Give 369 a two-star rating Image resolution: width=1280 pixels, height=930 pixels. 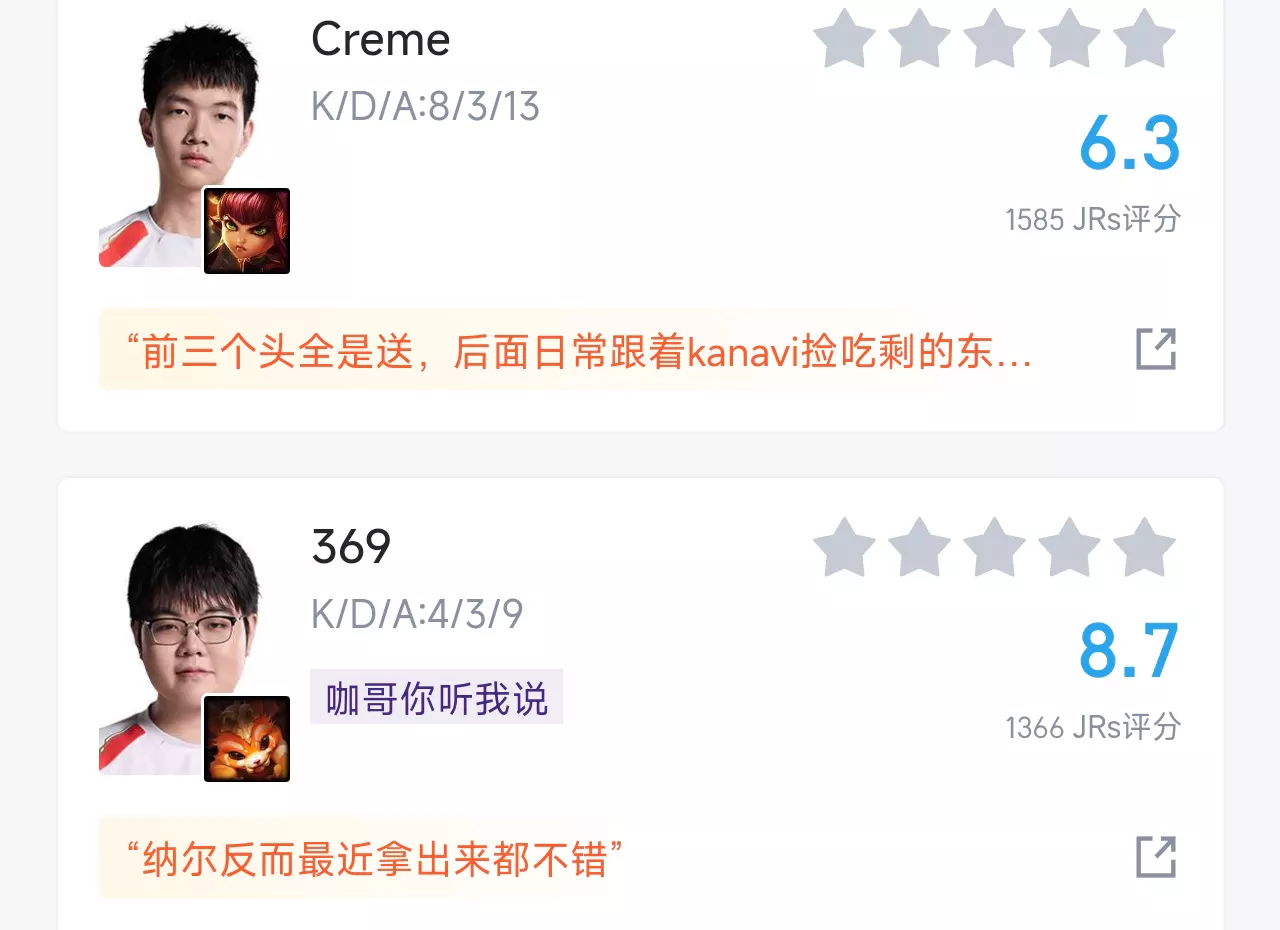pos(919,547)
